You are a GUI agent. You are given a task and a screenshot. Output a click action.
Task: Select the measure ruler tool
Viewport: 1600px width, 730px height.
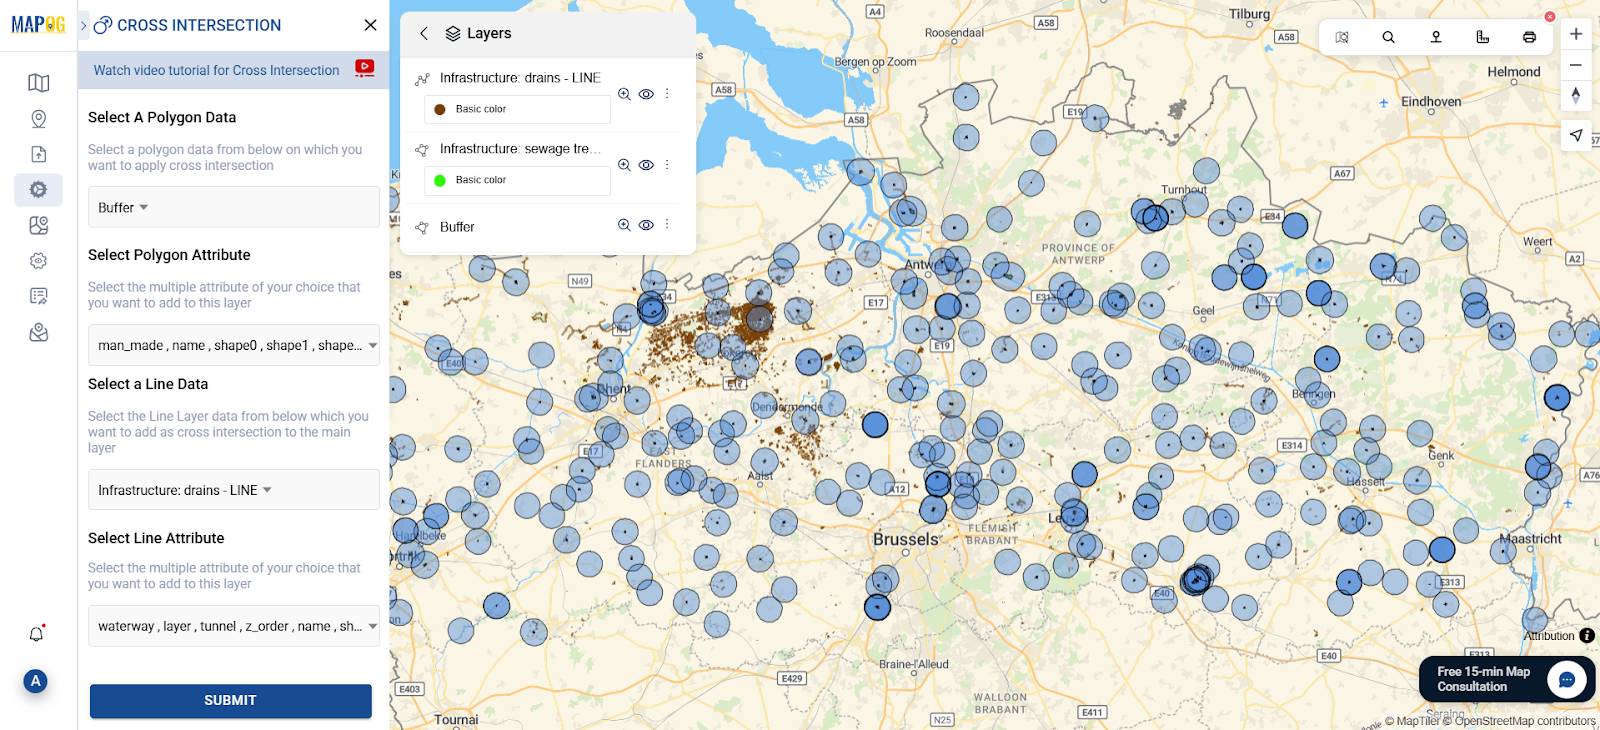tap(1483, 37)
